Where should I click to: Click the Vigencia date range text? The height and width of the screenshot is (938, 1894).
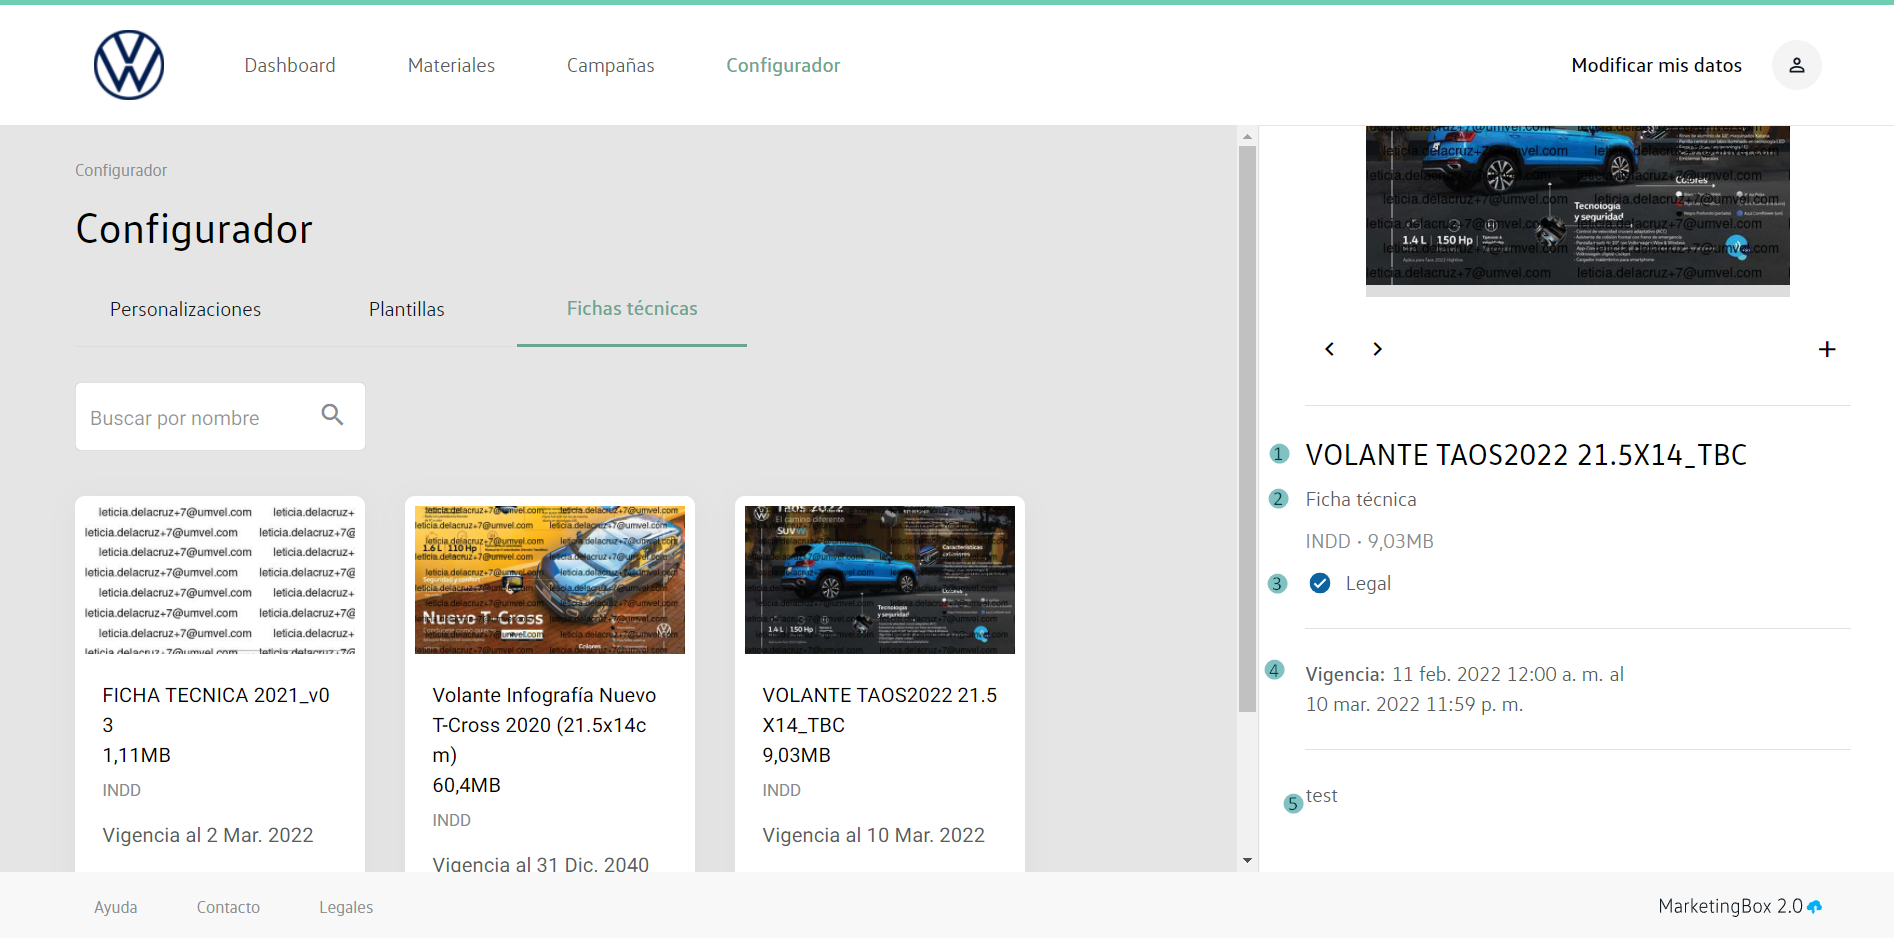(x=1464, y=689)
